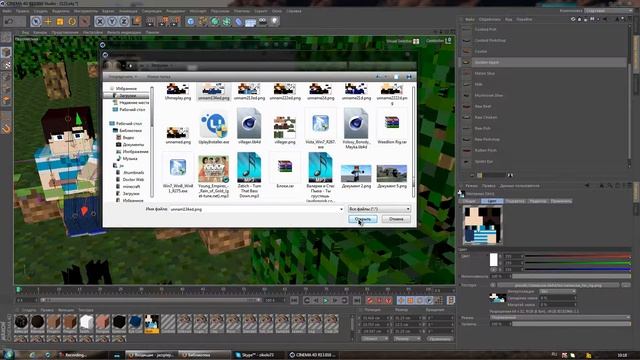Open the Панели viewport menu
The image size is (640, 360).
[x=152, y=32]
